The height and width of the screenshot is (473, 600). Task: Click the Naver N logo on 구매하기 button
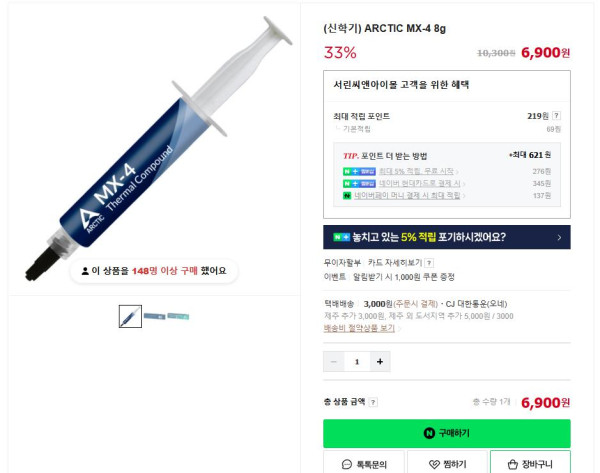[429, 433]
